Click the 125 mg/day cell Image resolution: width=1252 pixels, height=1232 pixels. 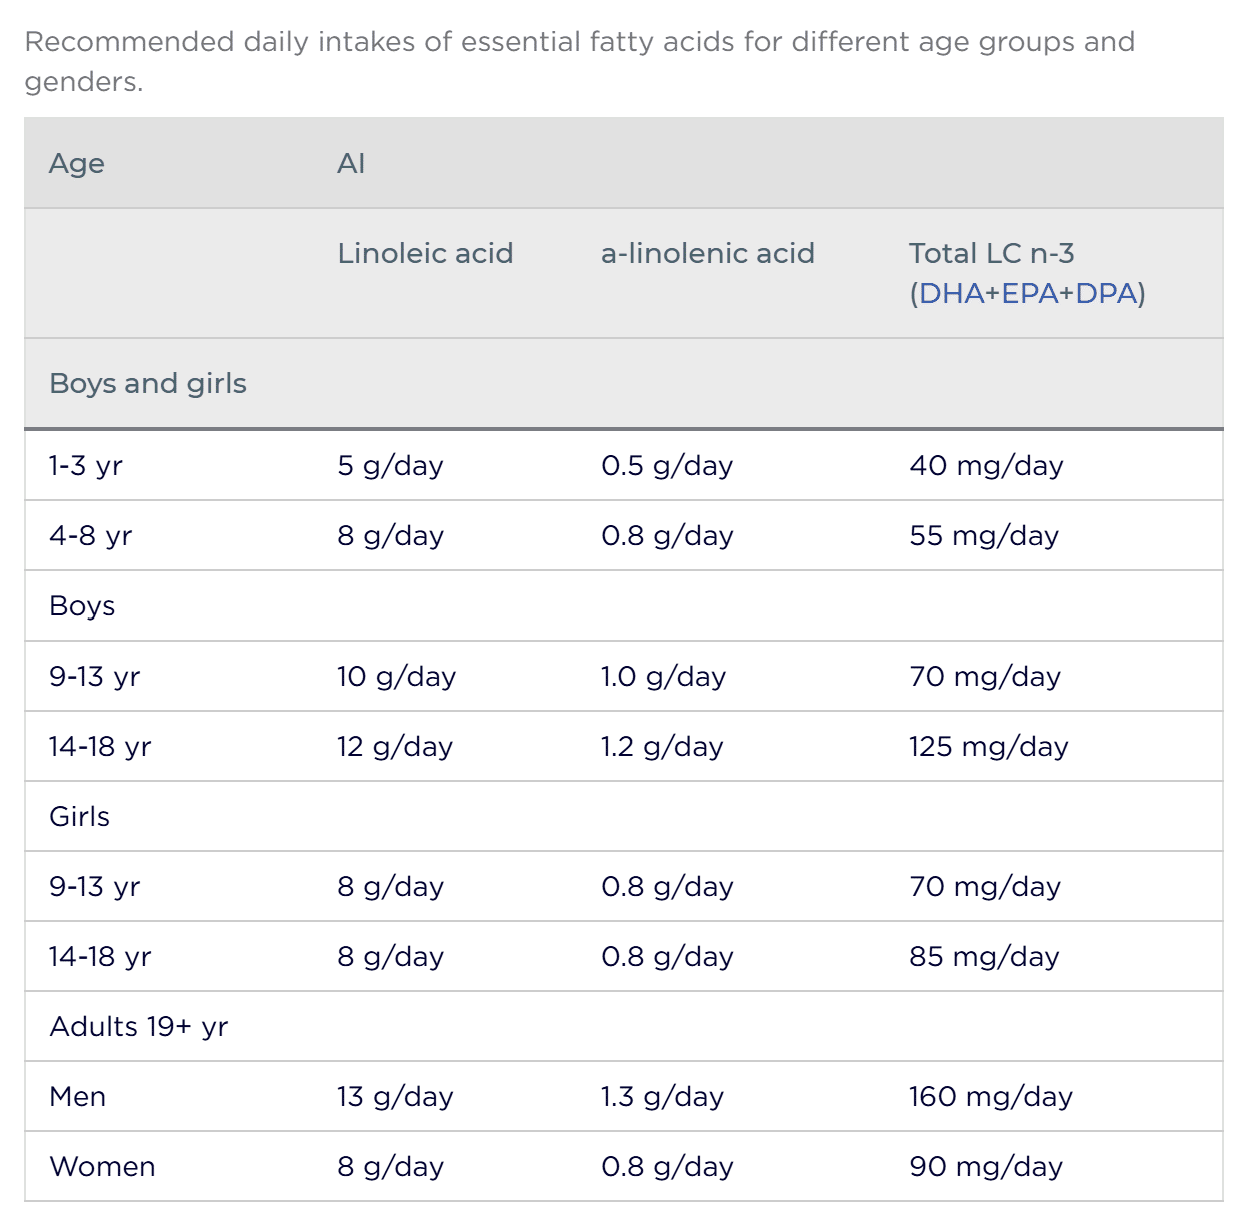point(988,747)
